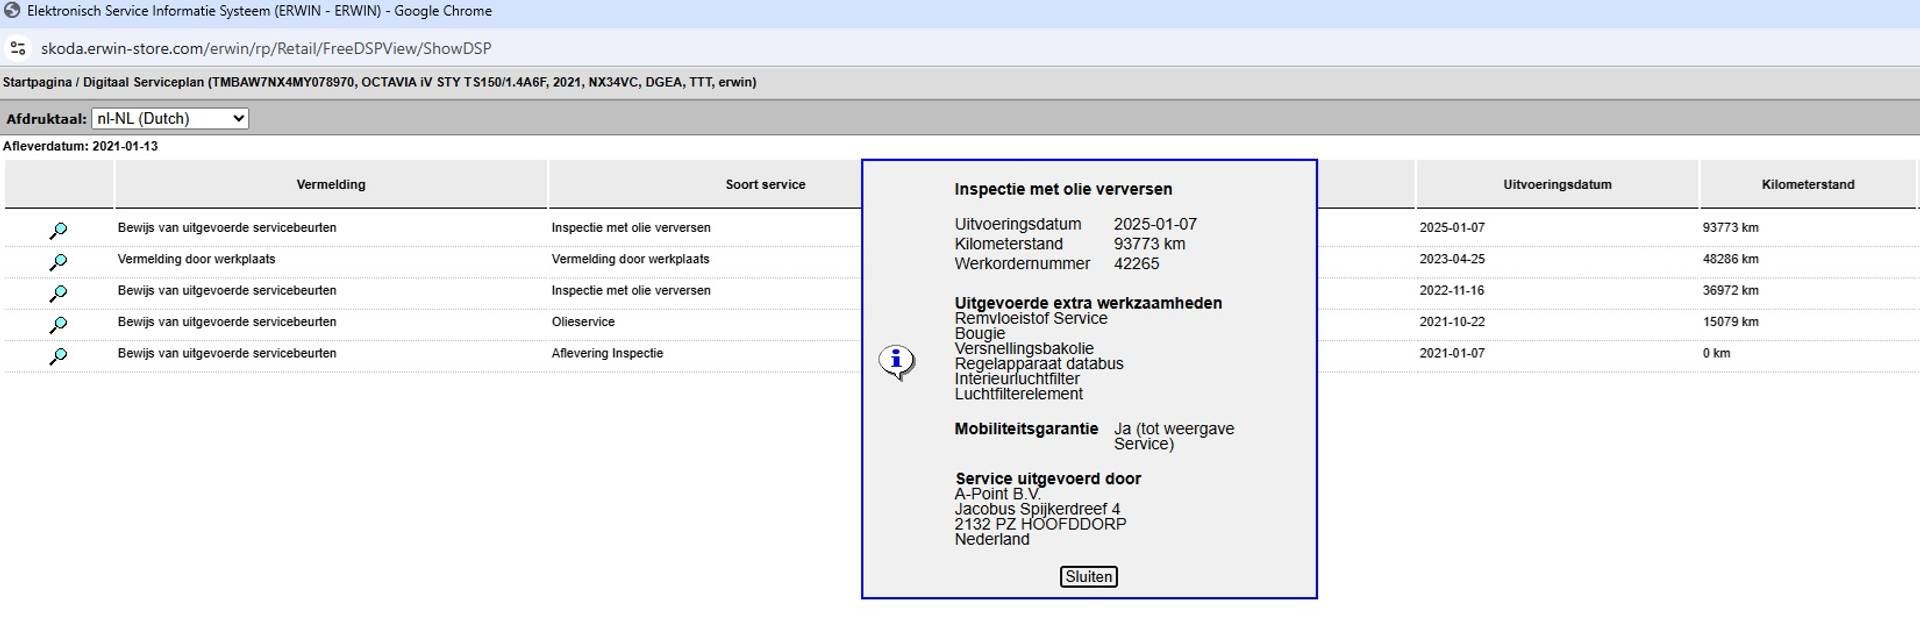Click the 15079 km mileage cell
The height and width of the screenshot is (622, 1920).
pos(1730,322)
